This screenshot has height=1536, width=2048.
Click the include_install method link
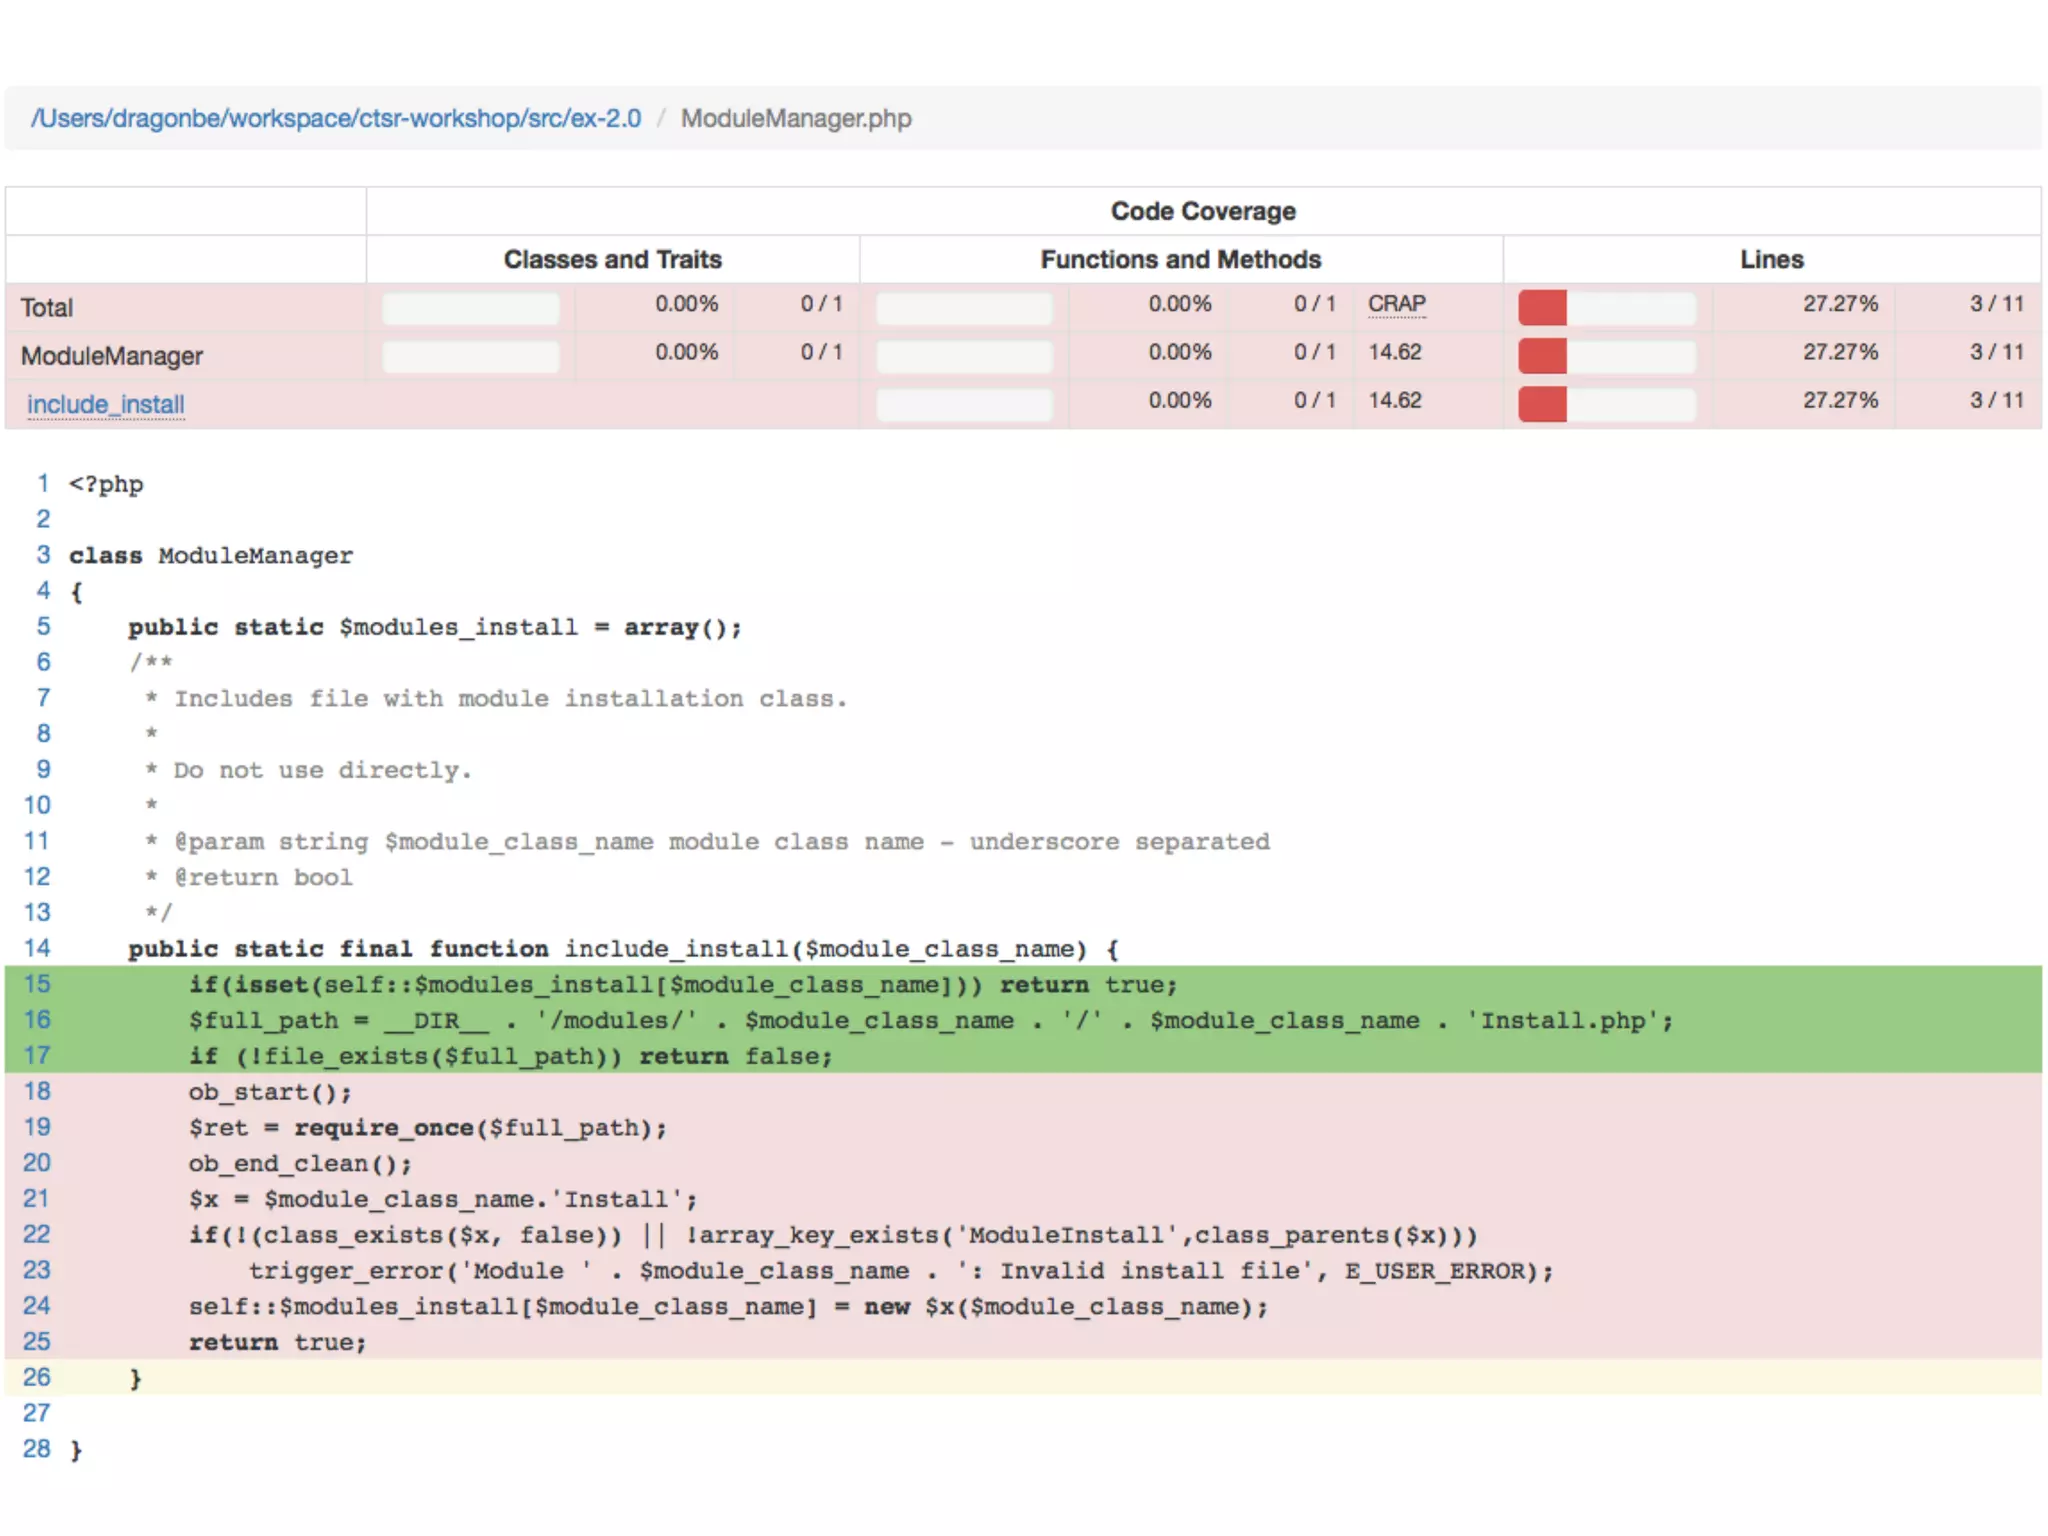(106, 404)
